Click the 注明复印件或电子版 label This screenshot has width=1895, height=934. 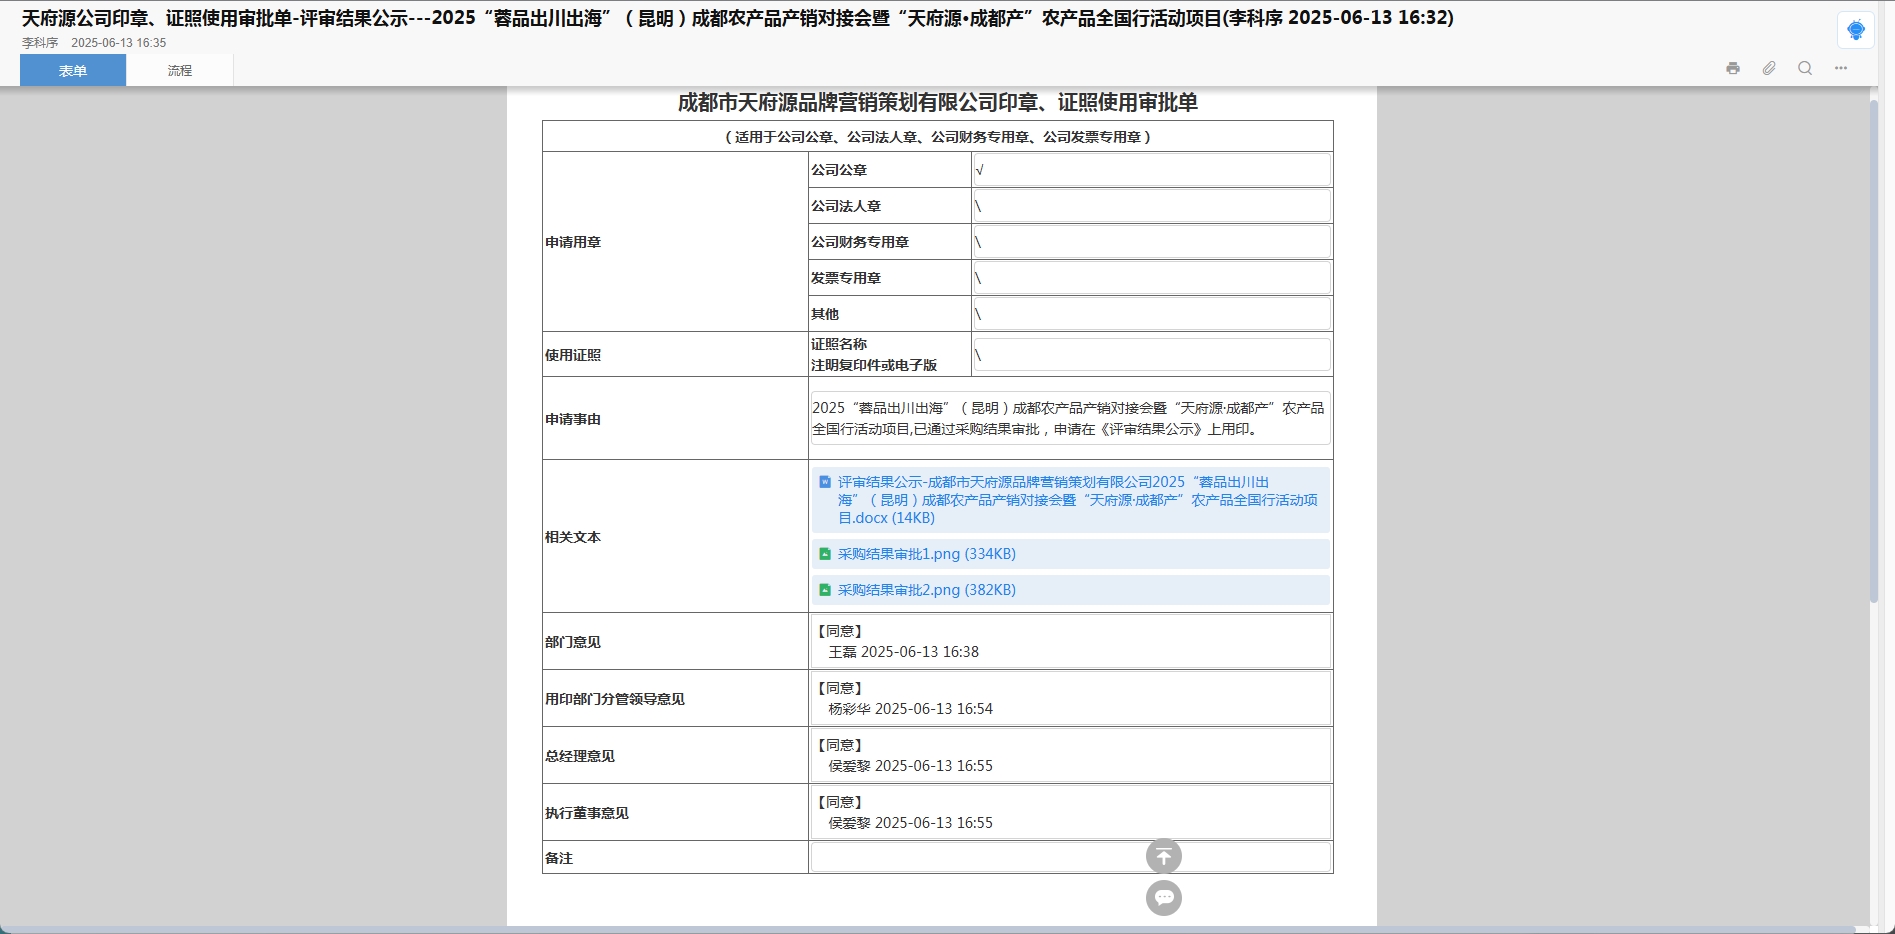874,365
